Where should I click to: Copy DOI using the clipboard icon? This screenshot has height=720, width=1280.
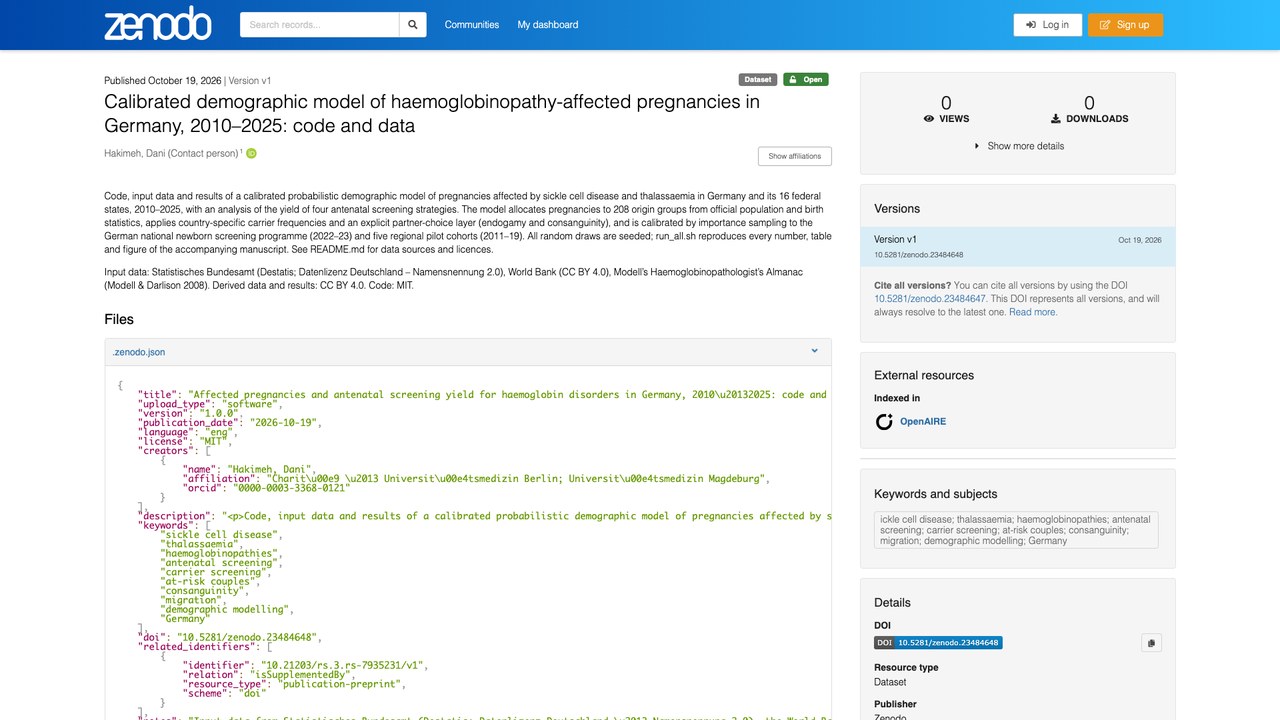[x=1151, y=644]
